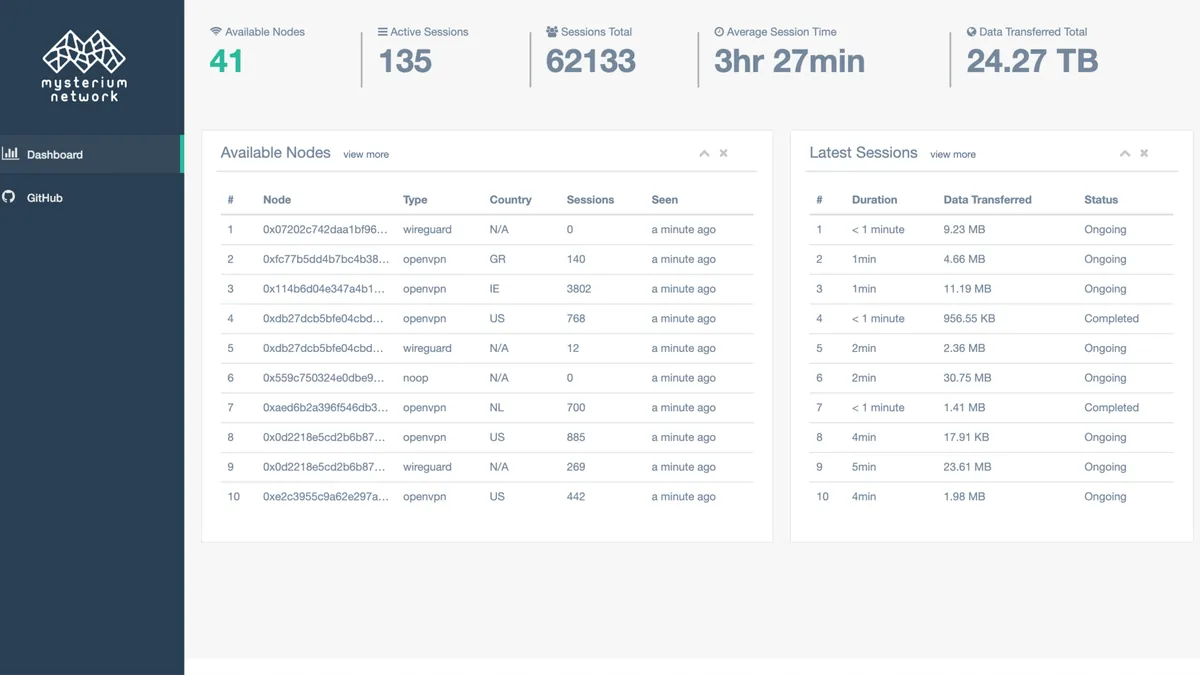Click the Sessions Total users icon

click(x=552, y=32)
